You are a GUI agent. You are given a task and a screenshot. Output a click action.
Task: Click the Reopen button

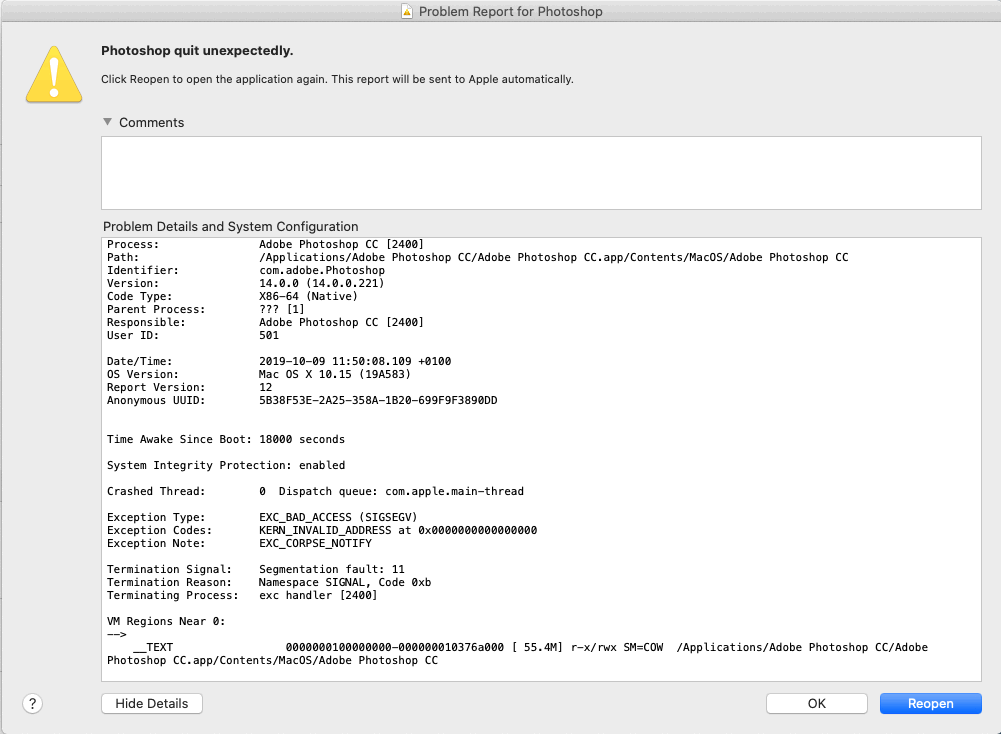[930, 703]
